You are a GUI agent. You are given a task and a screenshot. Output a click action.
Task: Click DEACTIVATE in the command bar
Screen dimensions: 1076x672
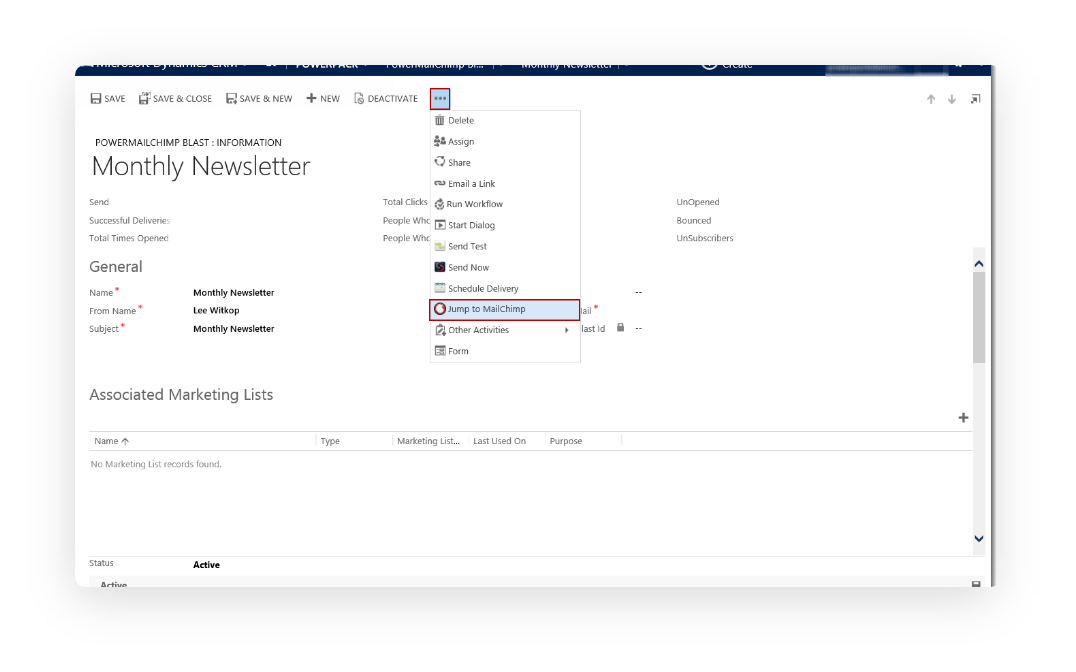386,99
